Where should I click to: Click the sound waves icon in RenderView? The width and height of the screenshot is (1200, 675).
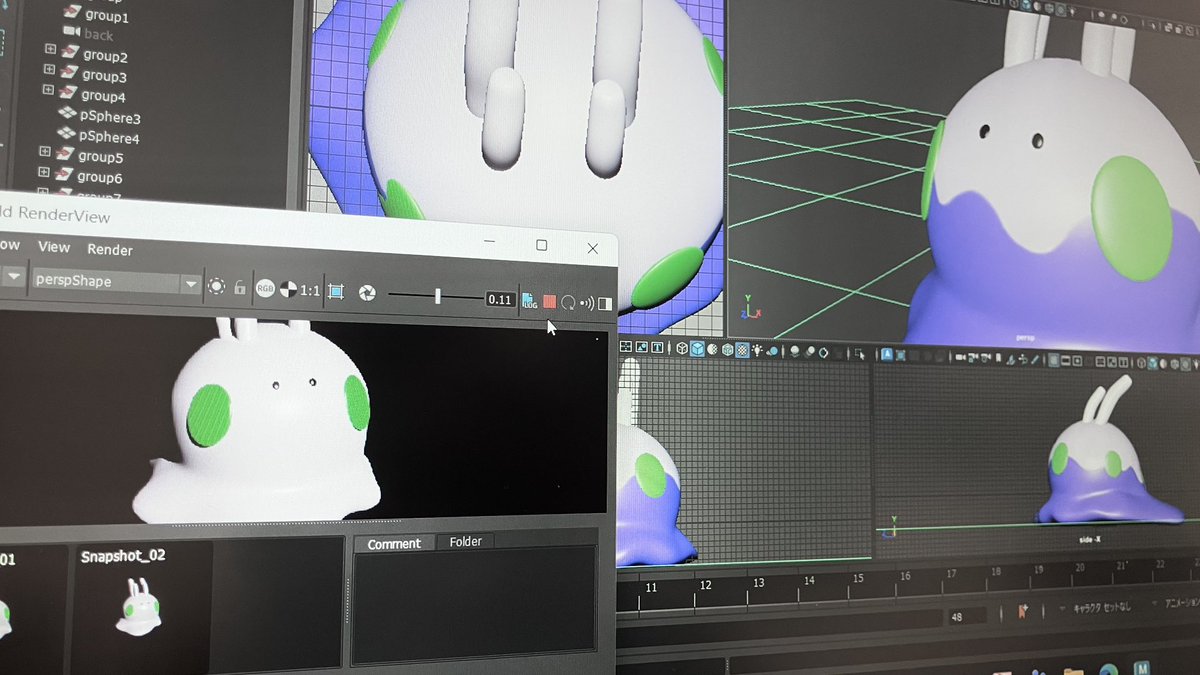(587, 303)
